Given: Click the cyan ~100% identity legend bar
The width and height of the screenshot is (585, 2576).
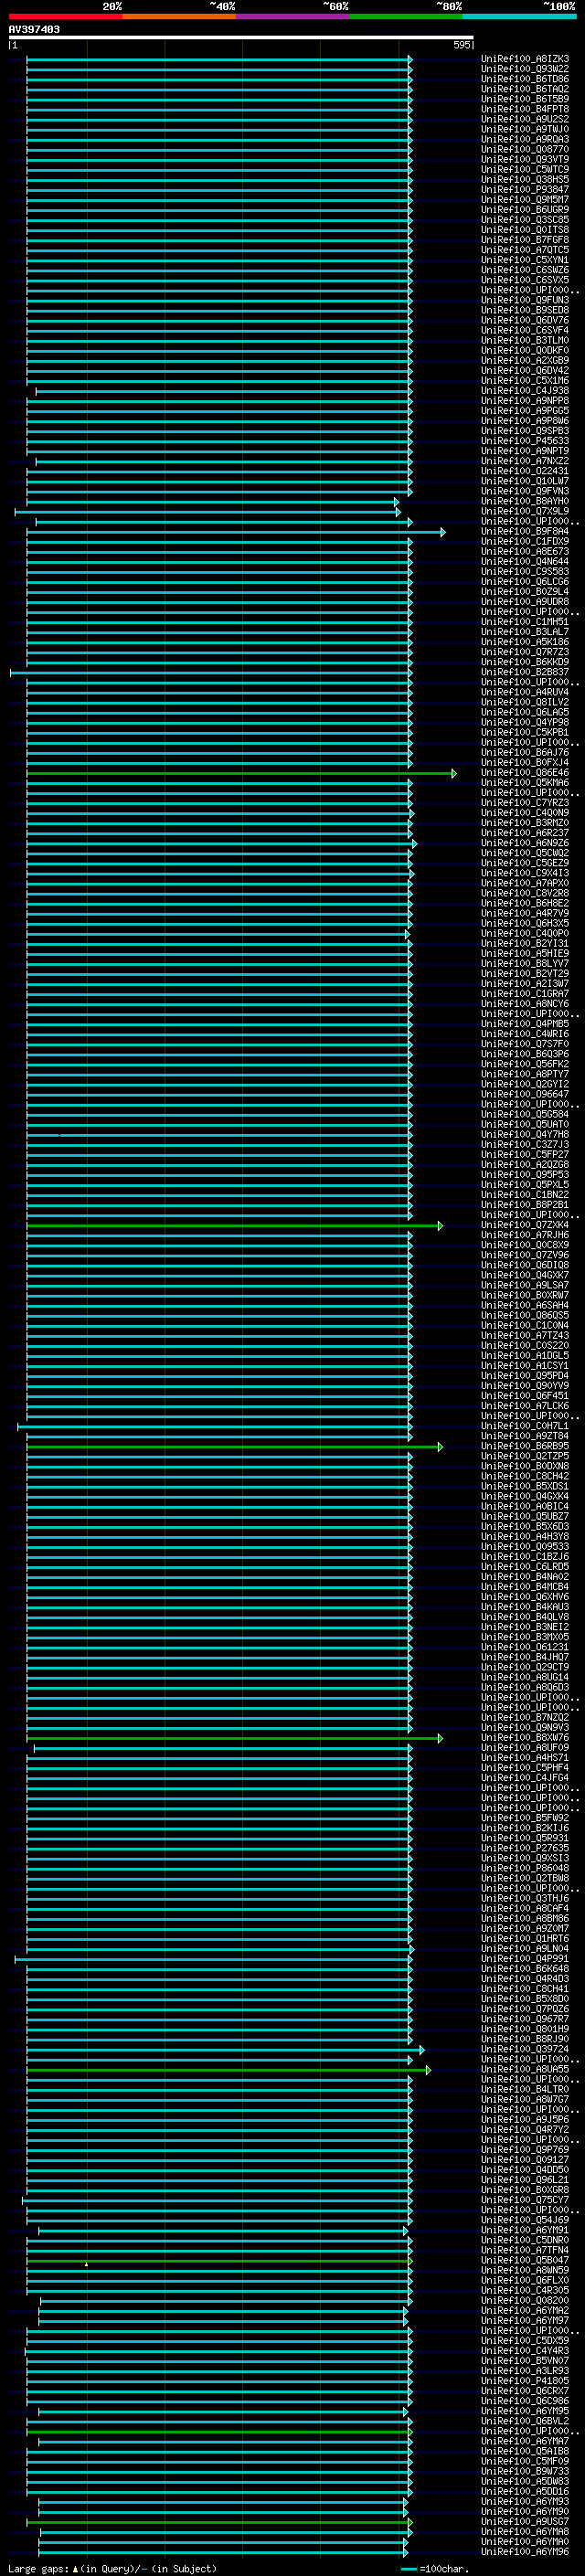Looking at the screenshot, I should click(x=518, y=16).
